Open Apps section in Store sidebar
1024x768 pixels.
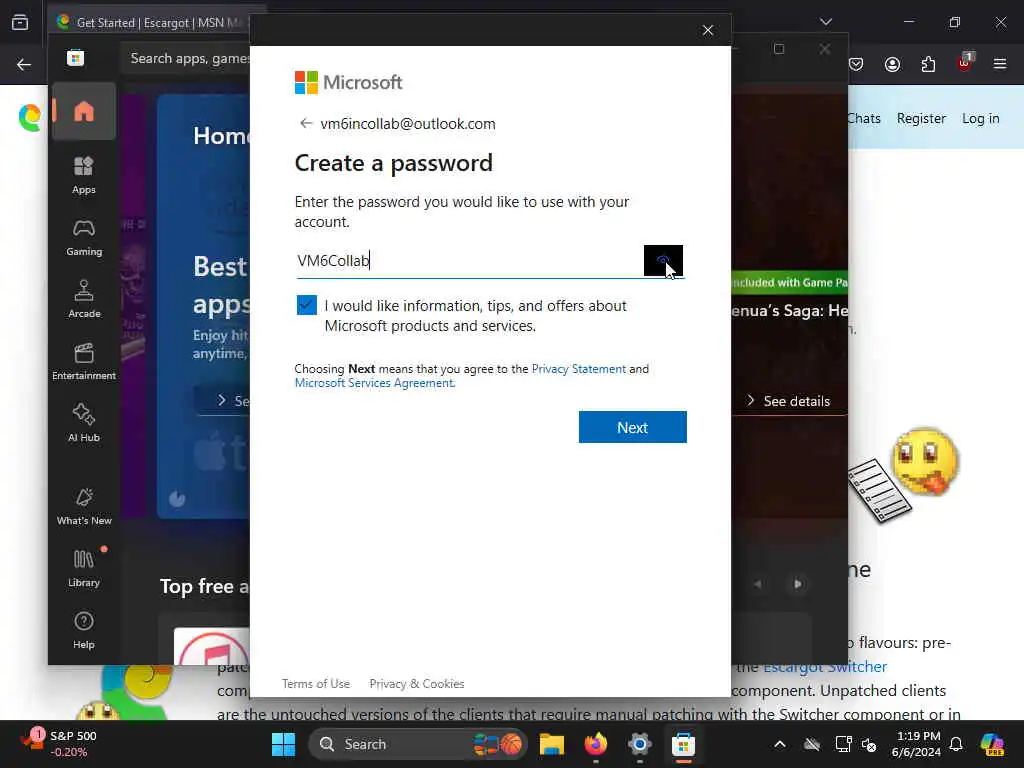[x=84, y=175]
